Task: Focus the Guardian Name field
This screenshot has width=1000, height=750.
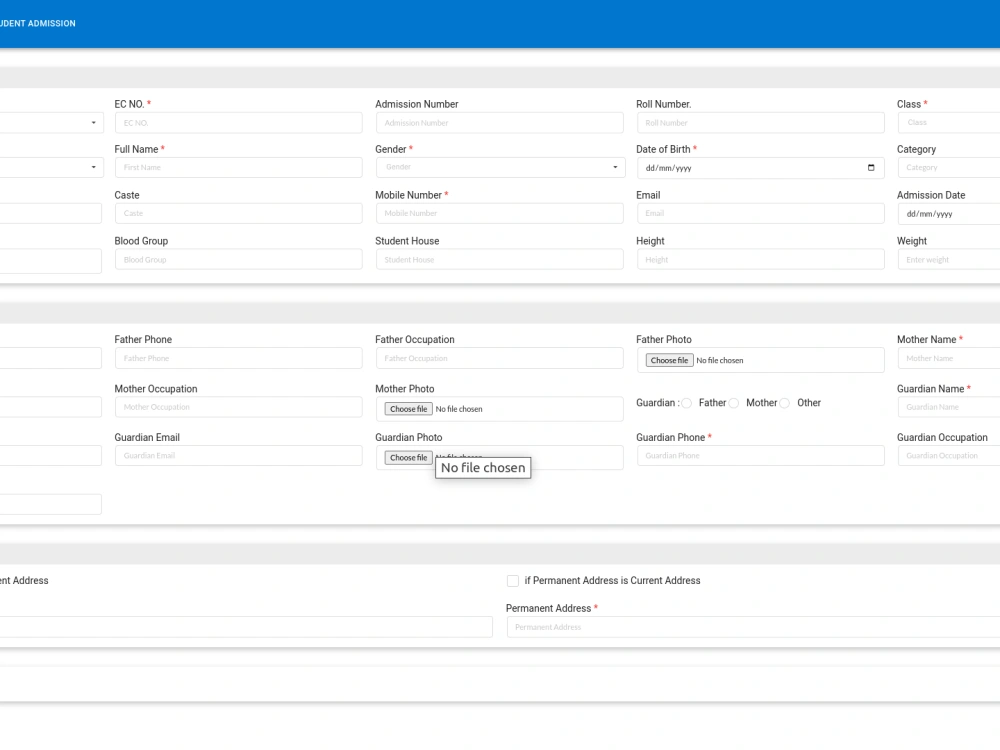Action: [949, 406]
